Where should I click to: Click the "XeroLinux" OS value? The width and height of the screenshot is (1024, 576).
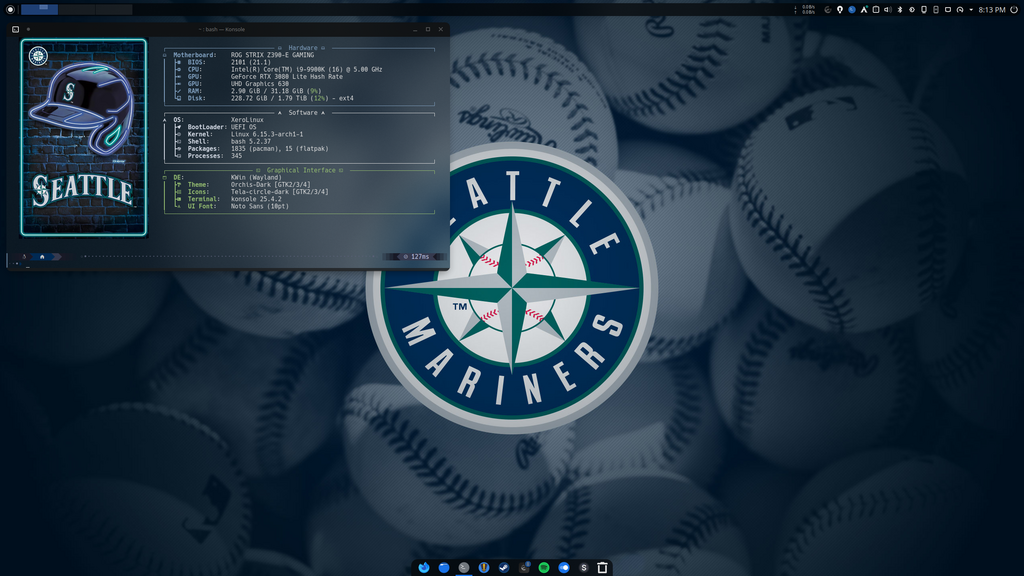point(247,120)
